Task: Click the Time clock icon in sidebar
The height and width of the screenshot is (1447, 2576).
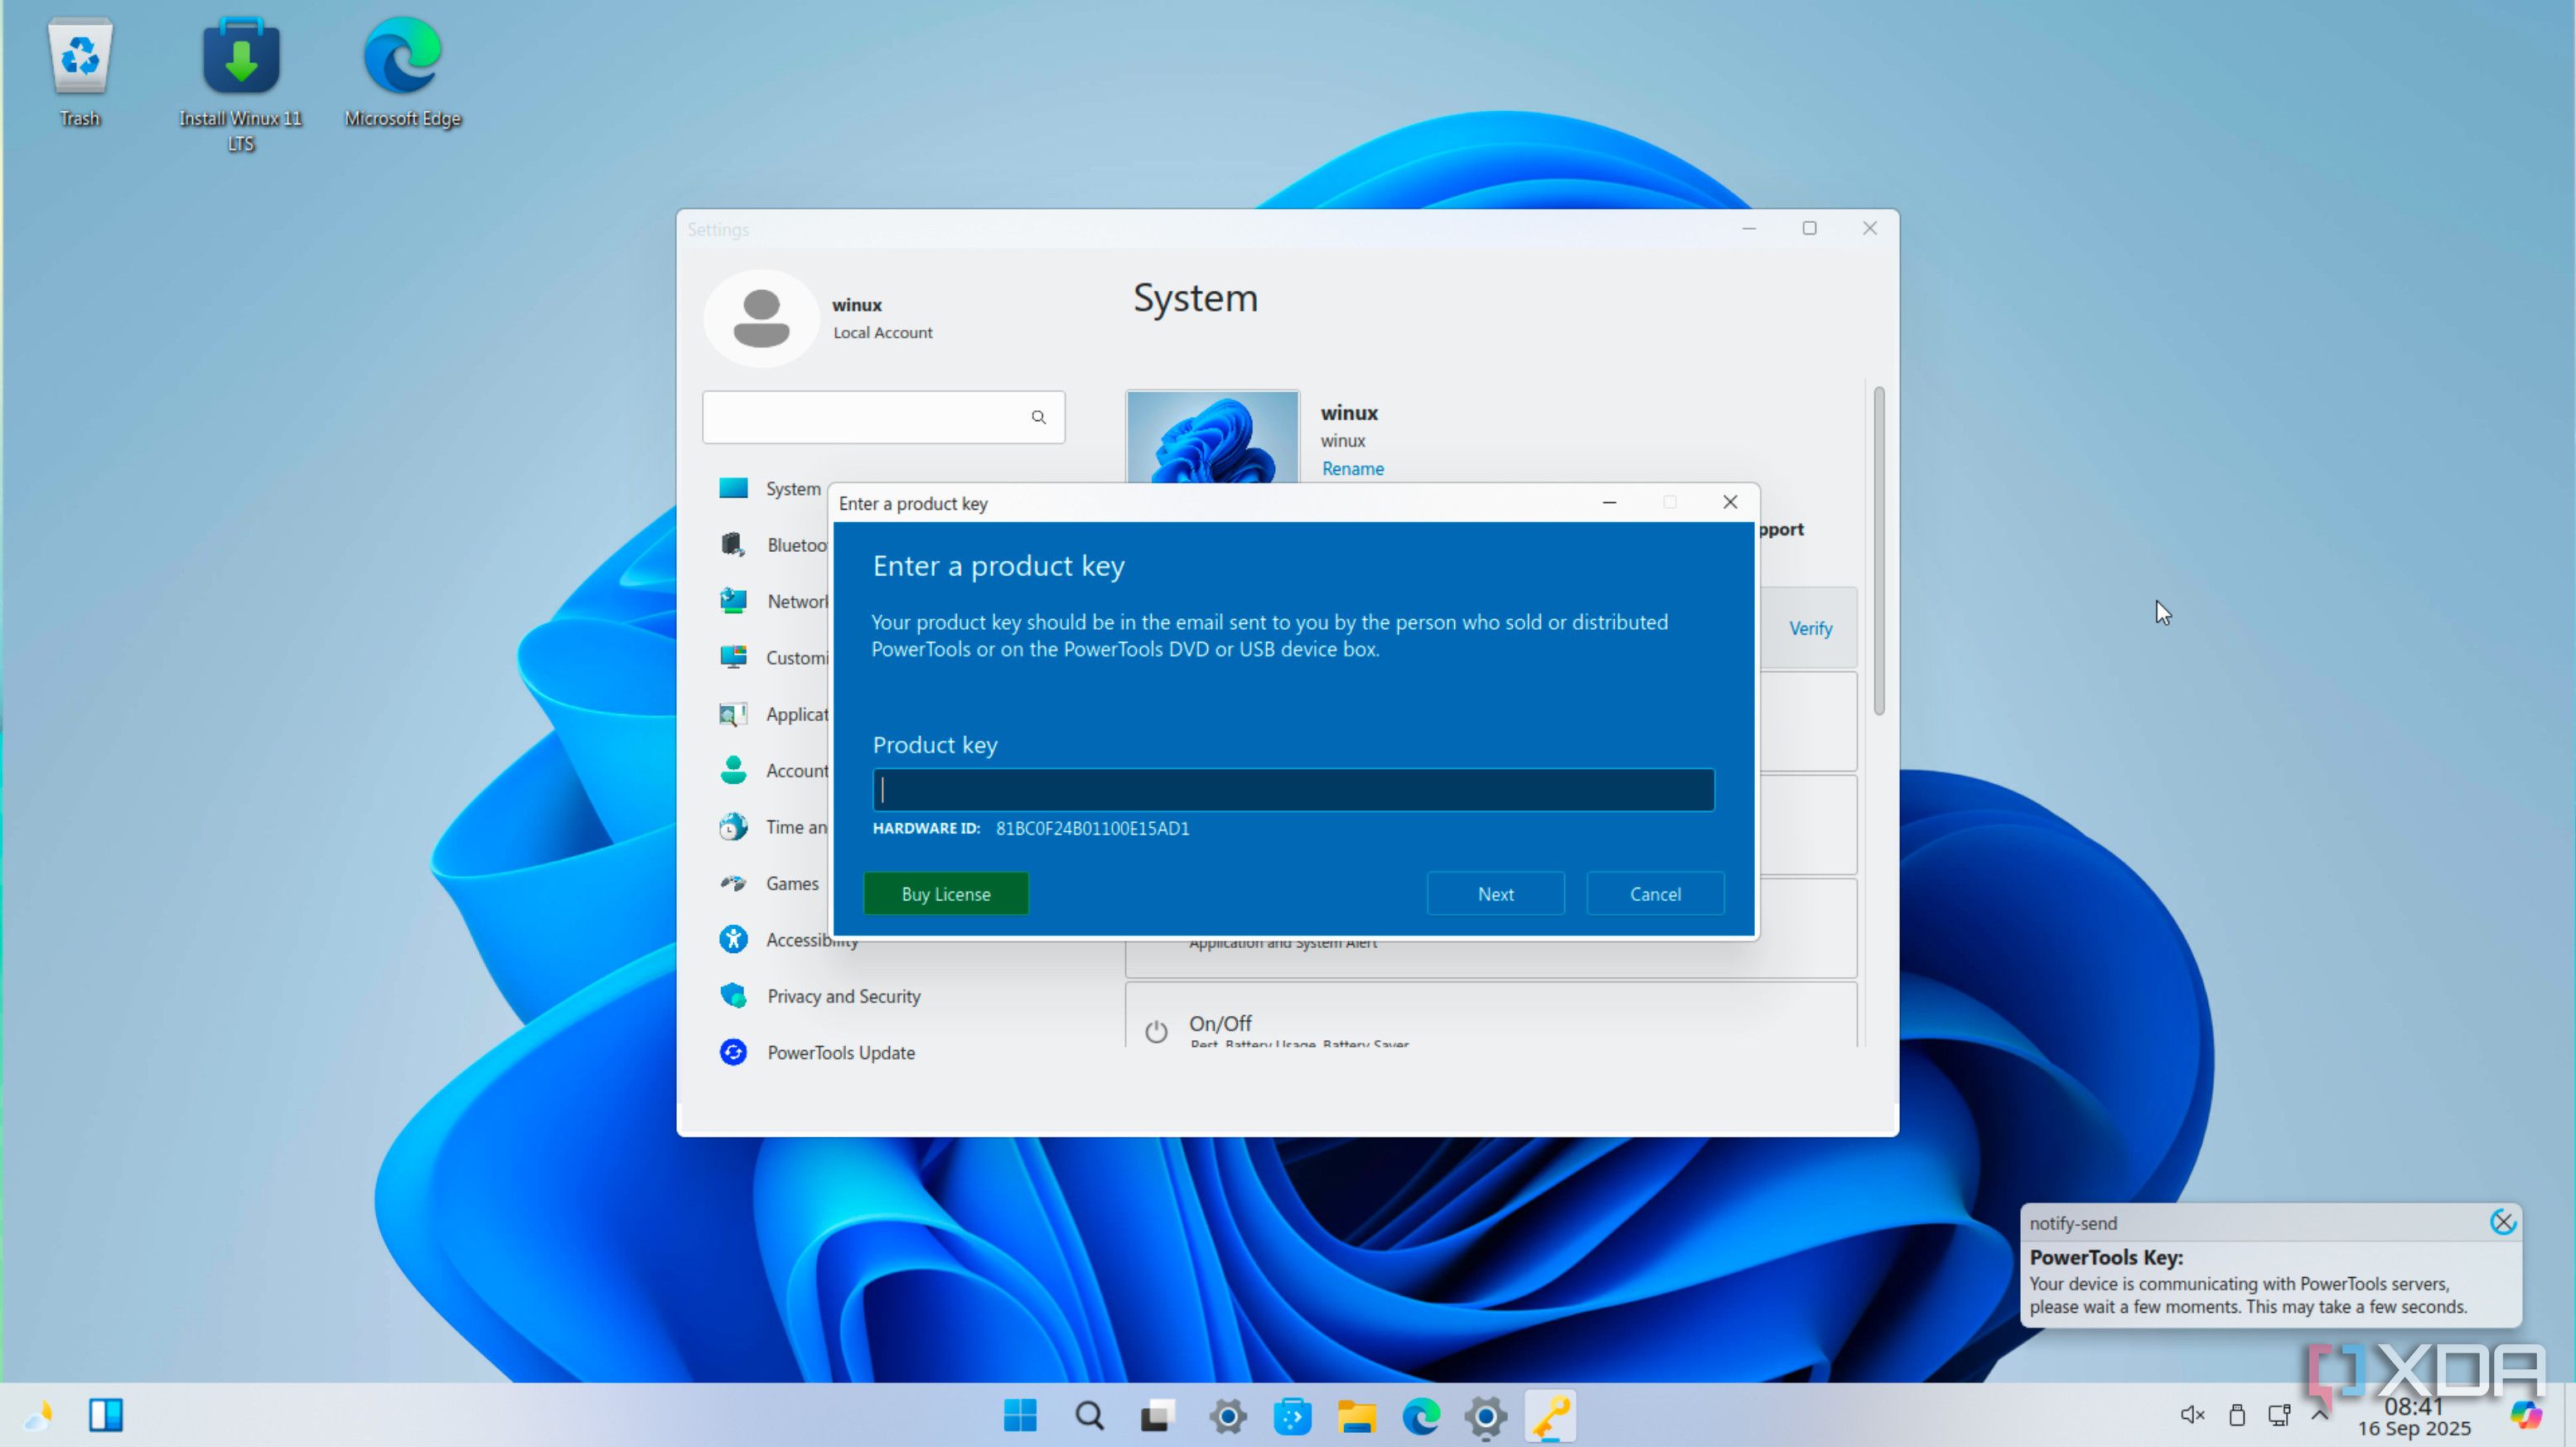Action: 733,827
